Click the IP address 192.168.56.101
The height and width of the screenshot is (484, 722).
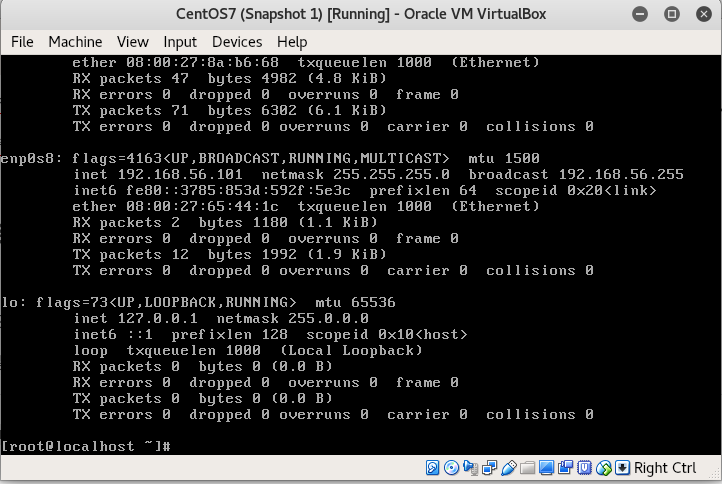pos(180,175)
